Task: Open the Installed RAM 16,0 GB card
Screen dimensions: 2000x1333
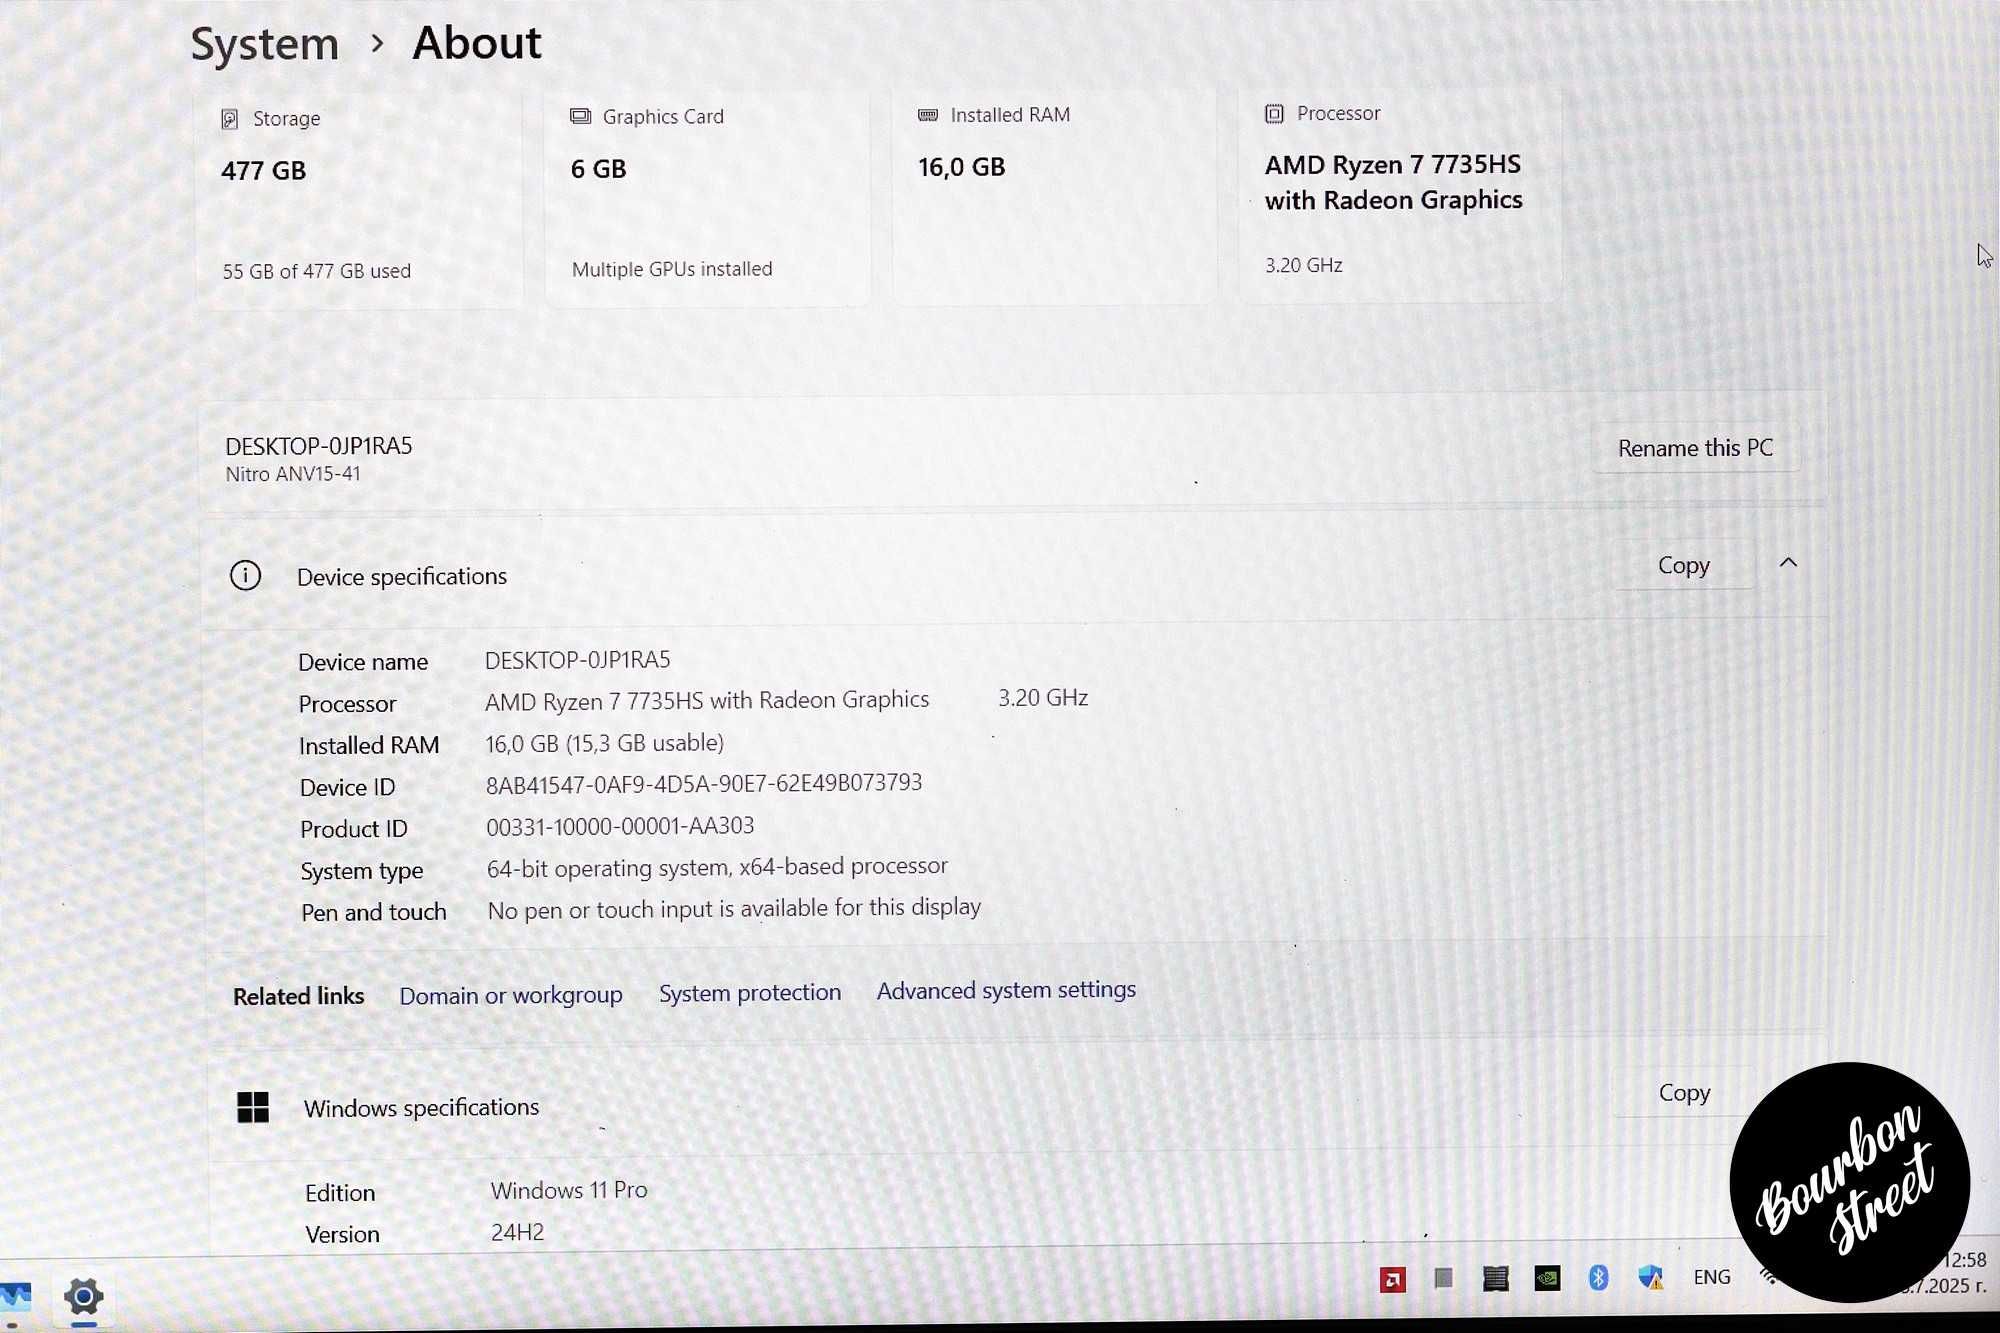Action: pyautogui.click(x=1054, y=195)
